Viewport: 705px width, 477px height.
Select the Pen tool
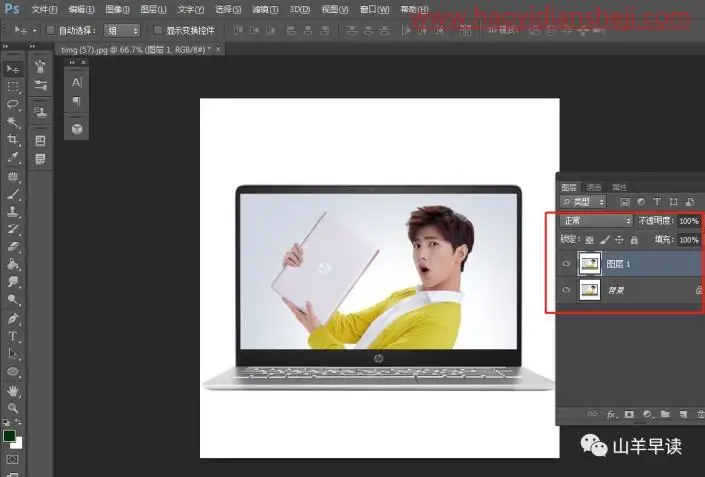(x=13, y=318)
